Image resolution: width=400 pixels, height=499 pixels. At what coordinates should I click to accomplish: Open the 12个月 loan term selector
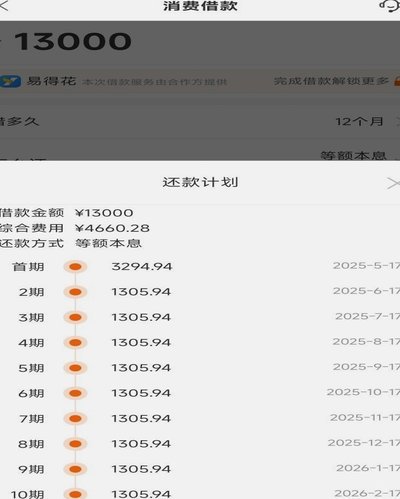tap(359, 121)
